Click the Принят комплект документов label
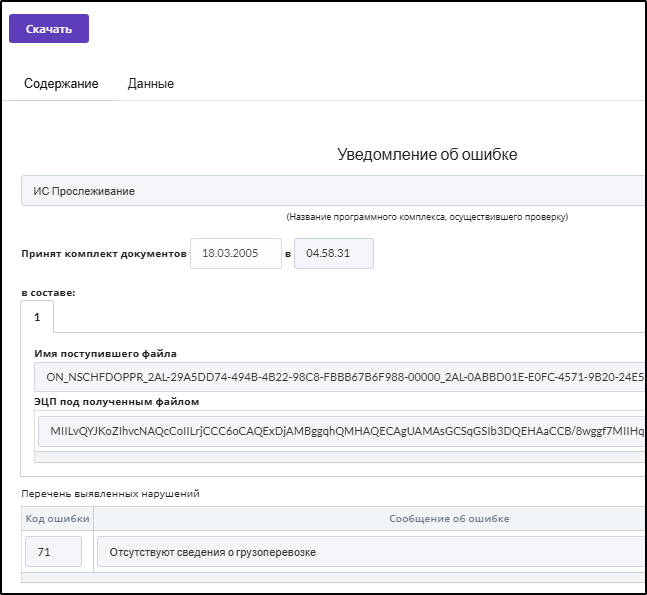 click(104, 254)
